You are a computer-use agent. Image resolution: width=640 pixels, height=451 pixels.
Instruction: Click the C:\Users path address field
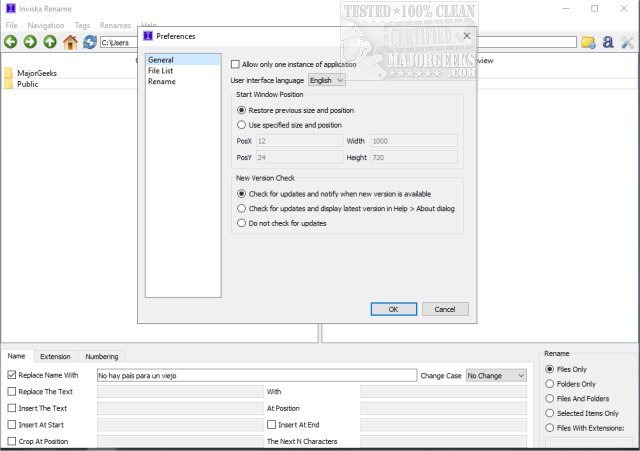pos(119,42)
